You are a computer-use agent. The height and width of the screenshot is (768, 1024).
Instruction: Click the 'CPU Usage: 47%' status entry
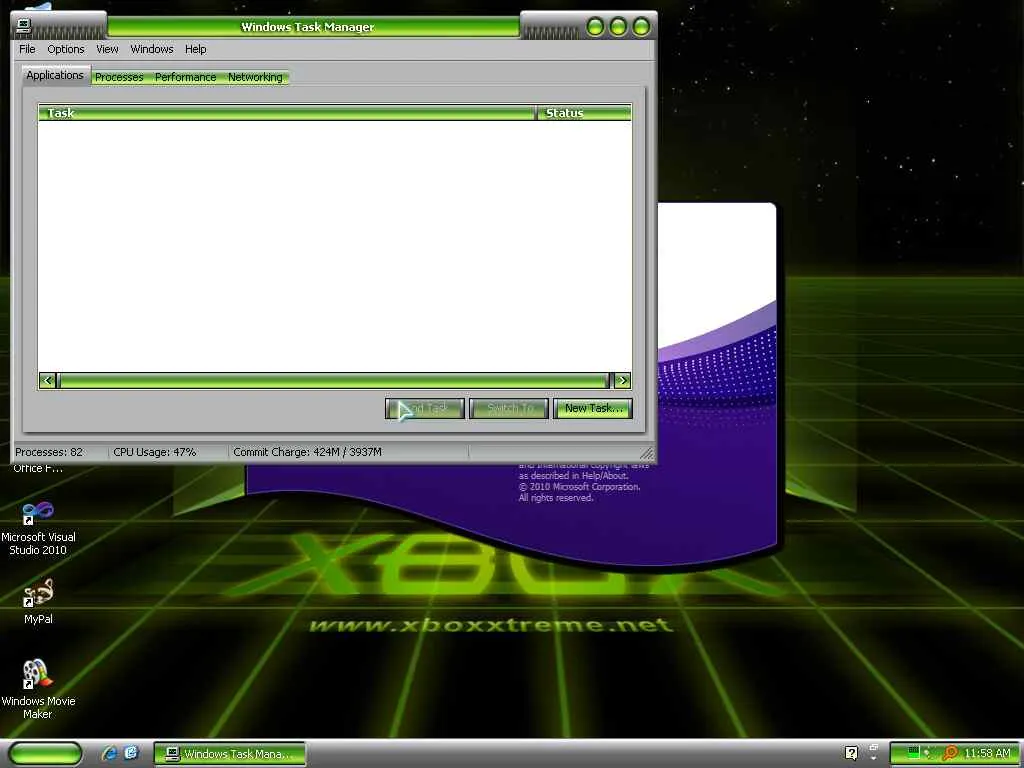155,452
